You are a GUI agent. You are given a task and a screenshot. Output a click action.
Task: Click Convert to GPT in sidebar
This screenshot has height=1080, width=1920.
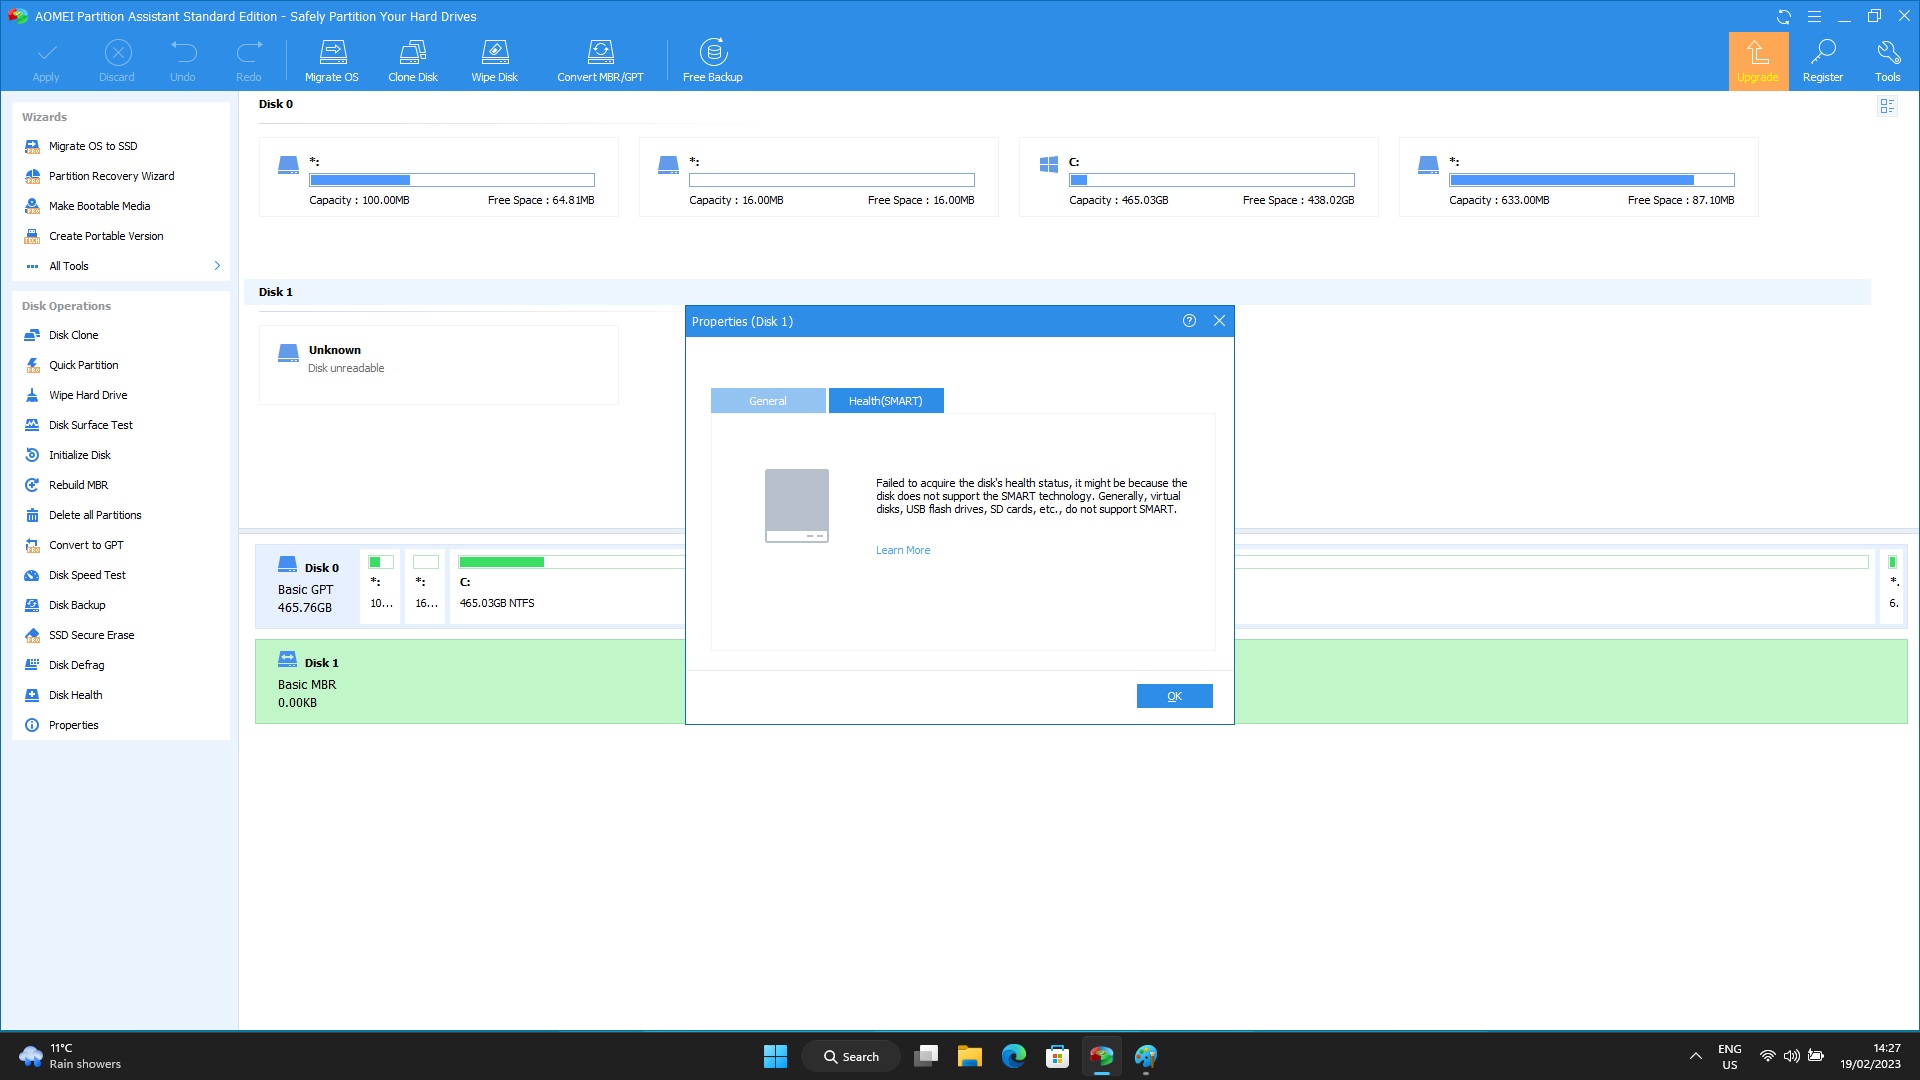pyautogui.click(x=86, y=545)
